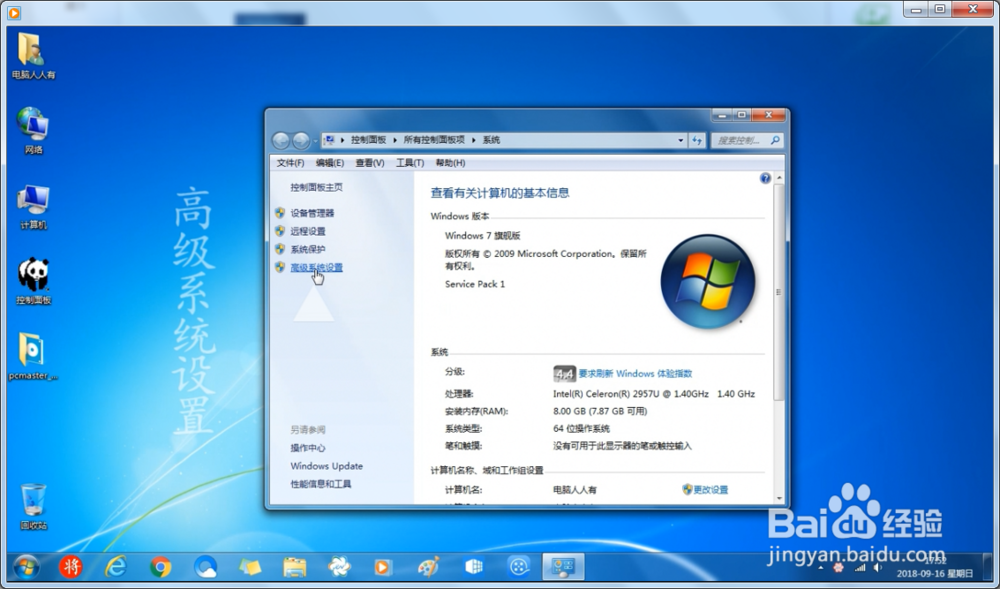Open the network signal tray icon
The height and width of the screenshot is (589, 1000).
coord(860,567)
